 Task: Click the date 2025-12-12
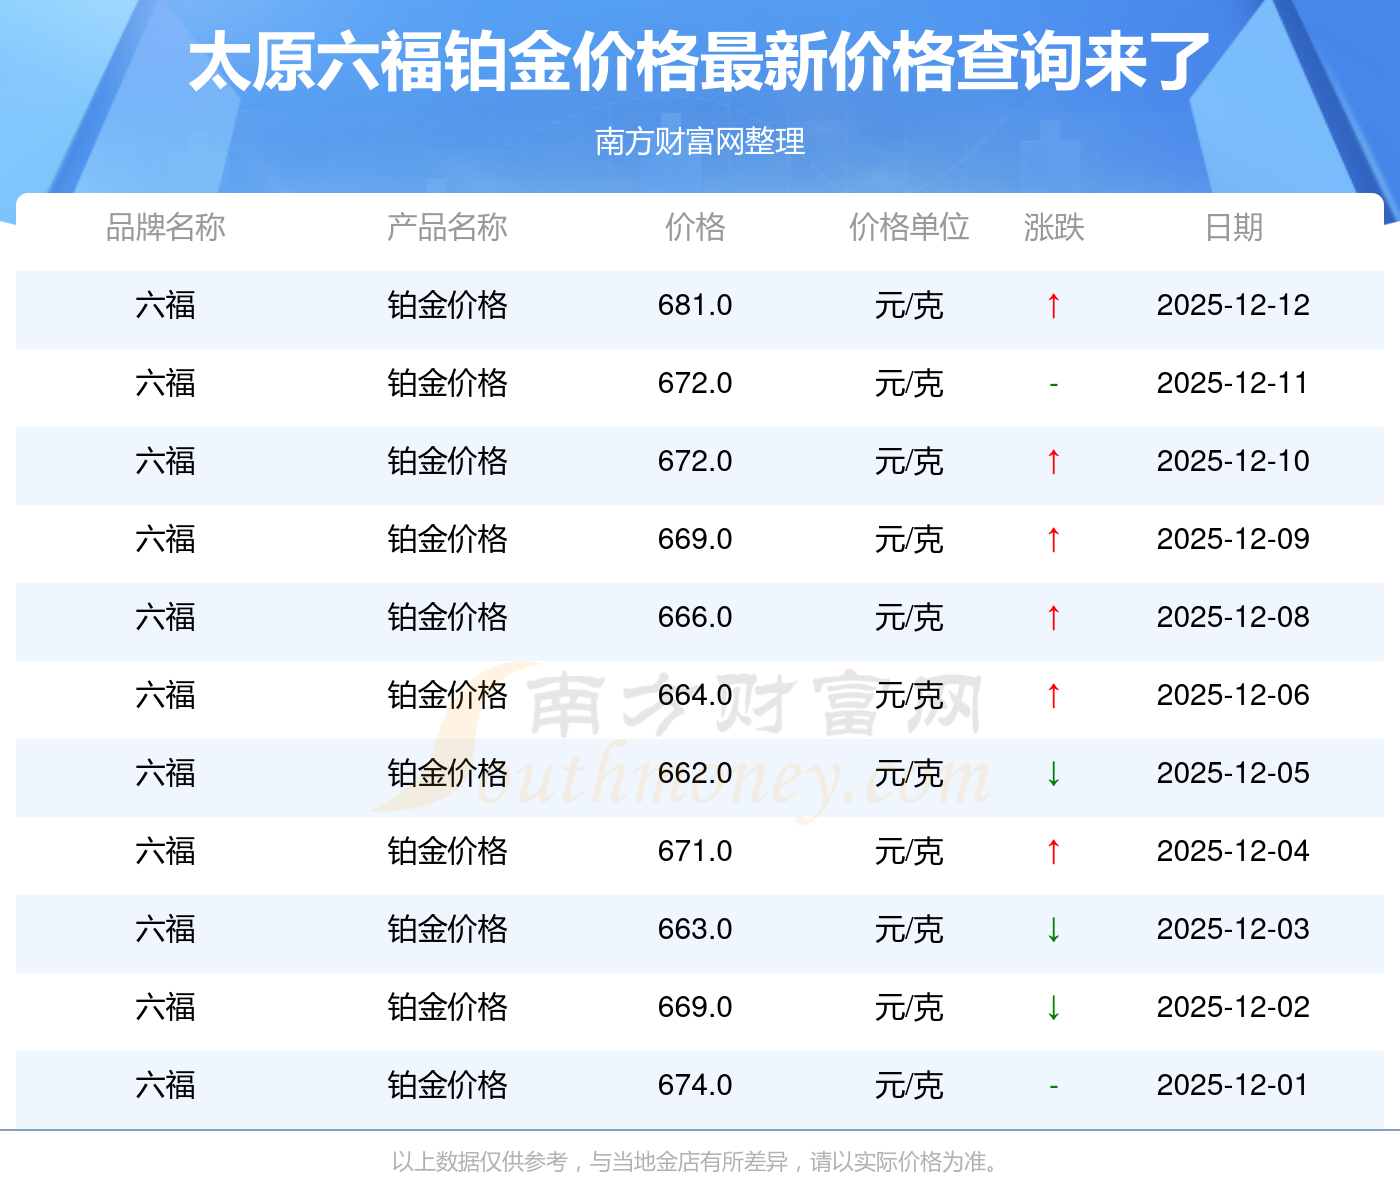point(1233,305)
